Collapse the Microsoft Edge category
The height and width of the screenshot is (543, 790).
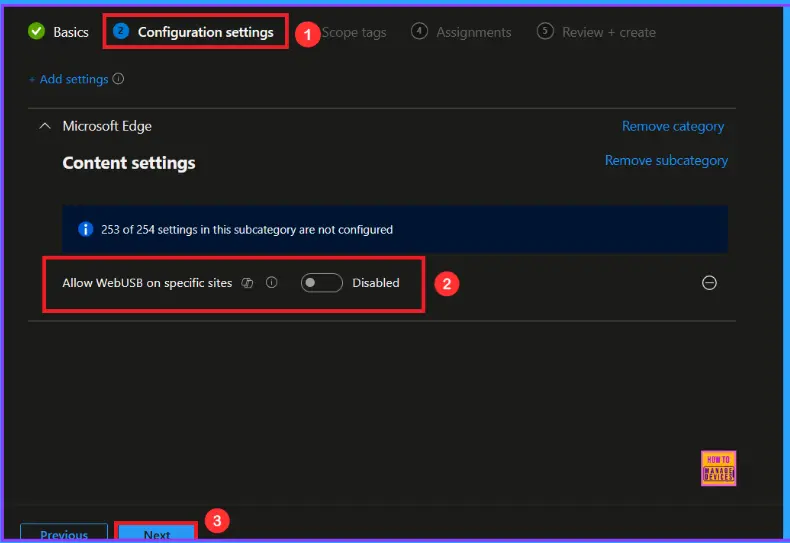45,126
